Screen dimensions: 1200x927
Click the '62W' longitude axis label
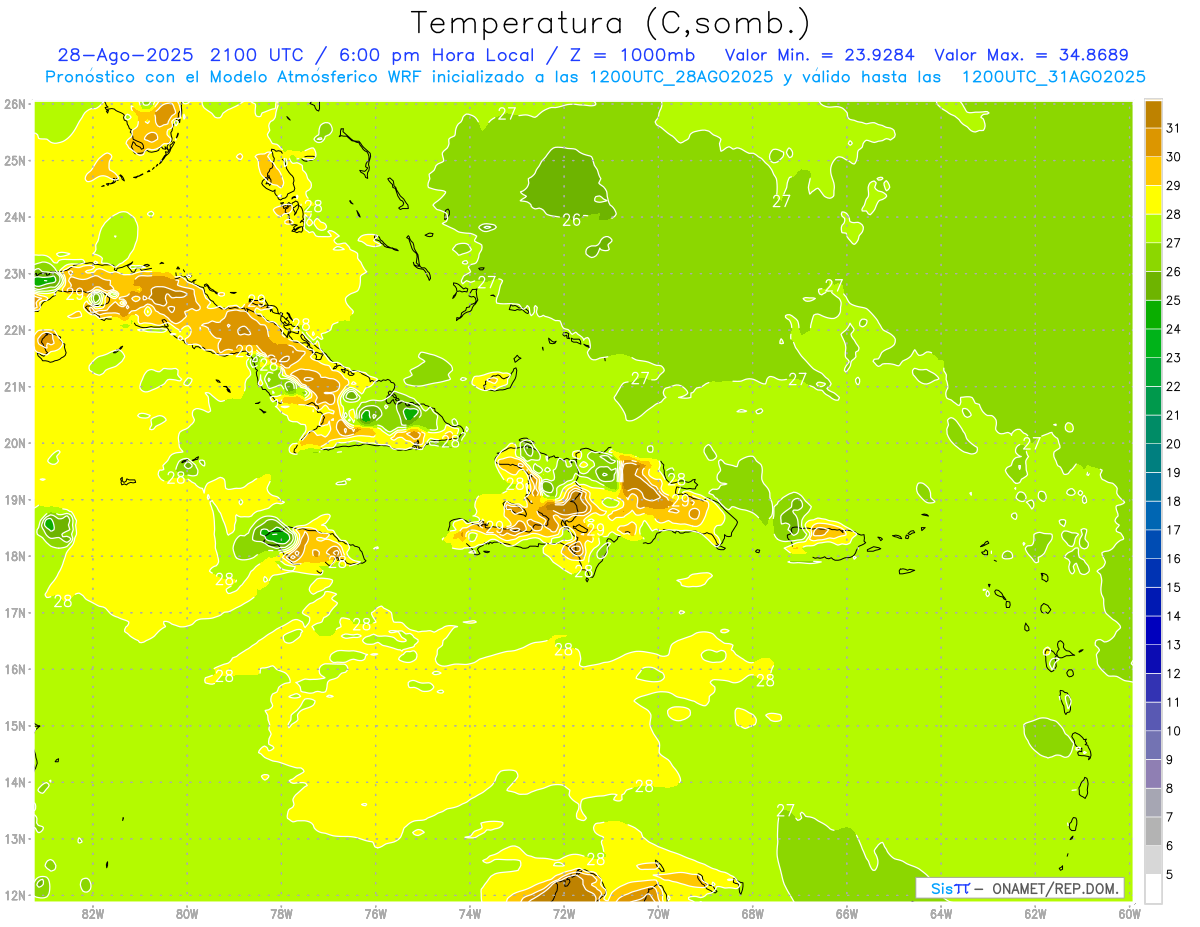point(1035,913)
